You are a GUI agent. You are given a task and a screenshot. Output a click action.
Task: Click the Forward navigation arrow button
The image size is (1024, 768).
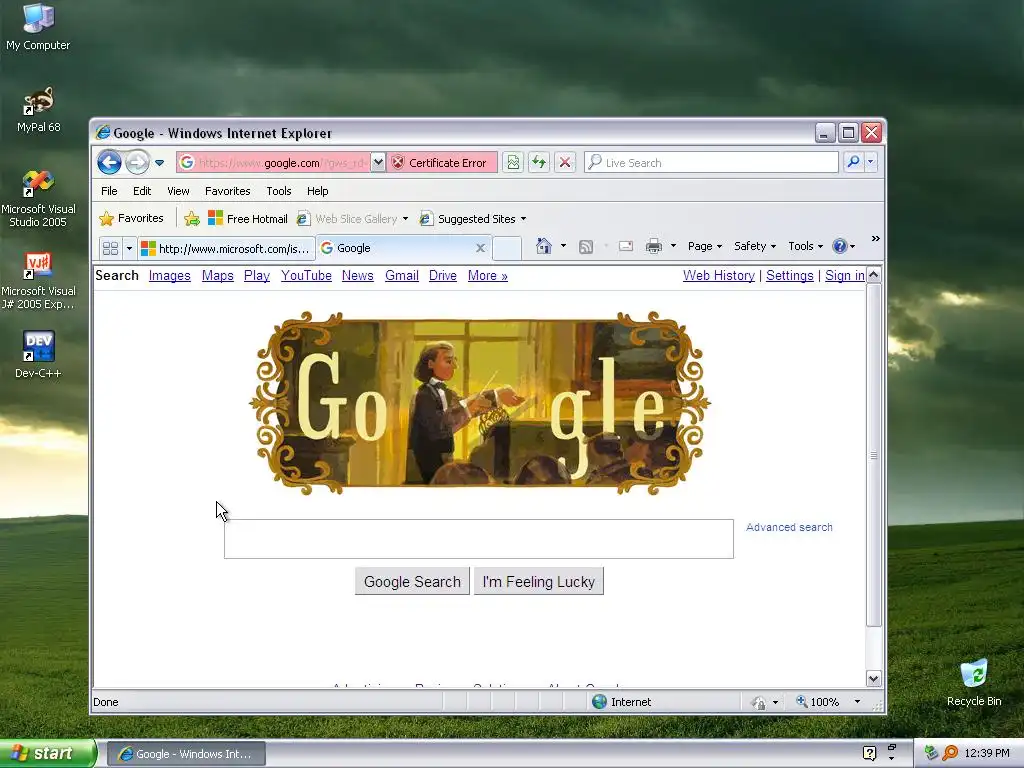137,162
